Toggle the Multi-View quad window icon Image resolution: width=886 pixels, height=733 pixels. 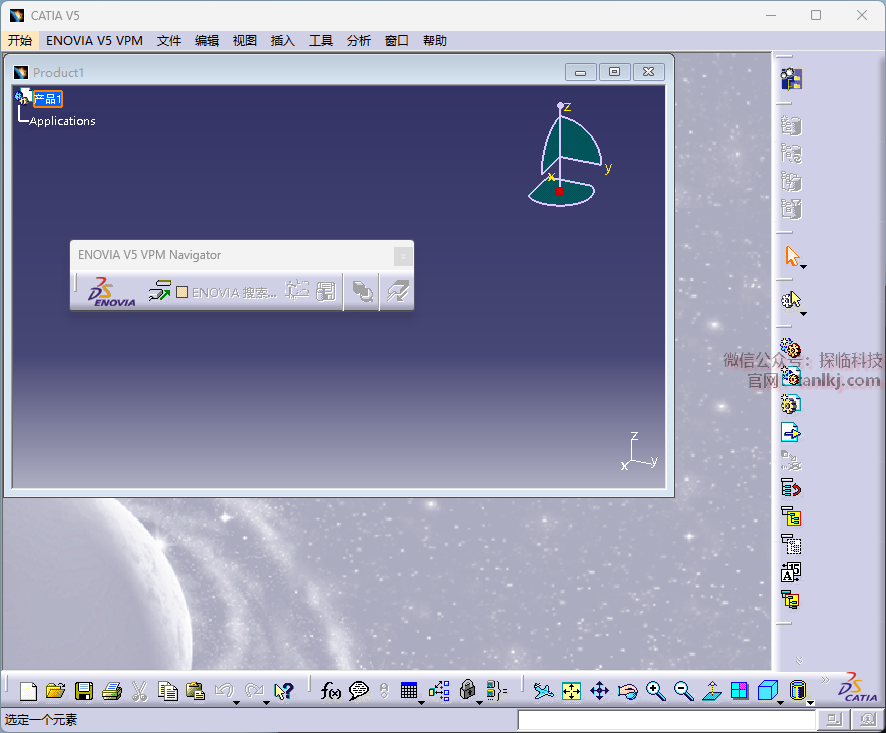click(x=740, y=691)
